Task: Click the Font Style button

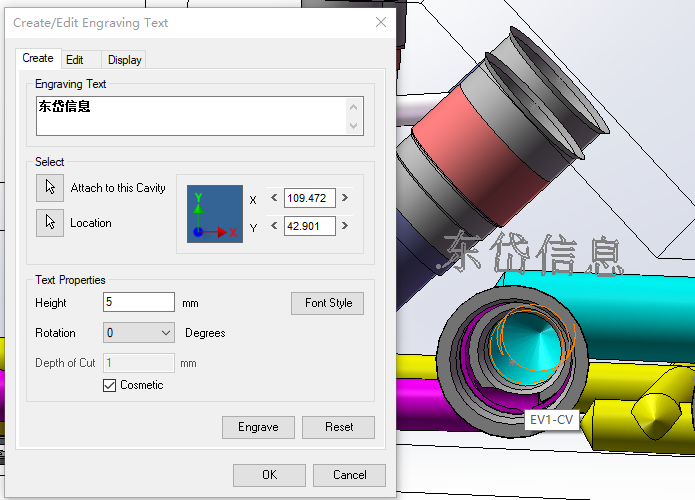Action: pyautogui.click(x=328, y=303)
